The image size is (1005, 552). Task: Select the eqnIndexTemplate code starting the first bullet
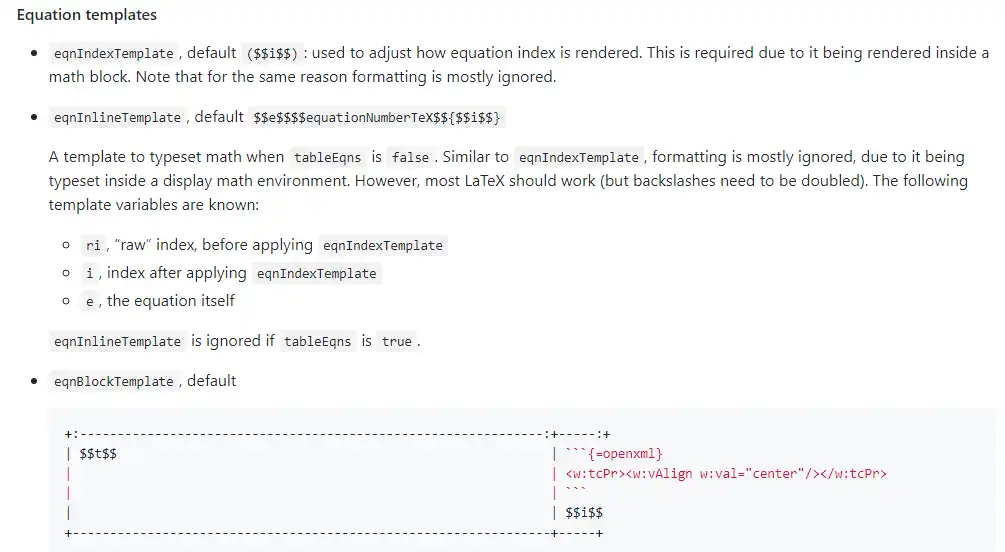tap(113, 53)
